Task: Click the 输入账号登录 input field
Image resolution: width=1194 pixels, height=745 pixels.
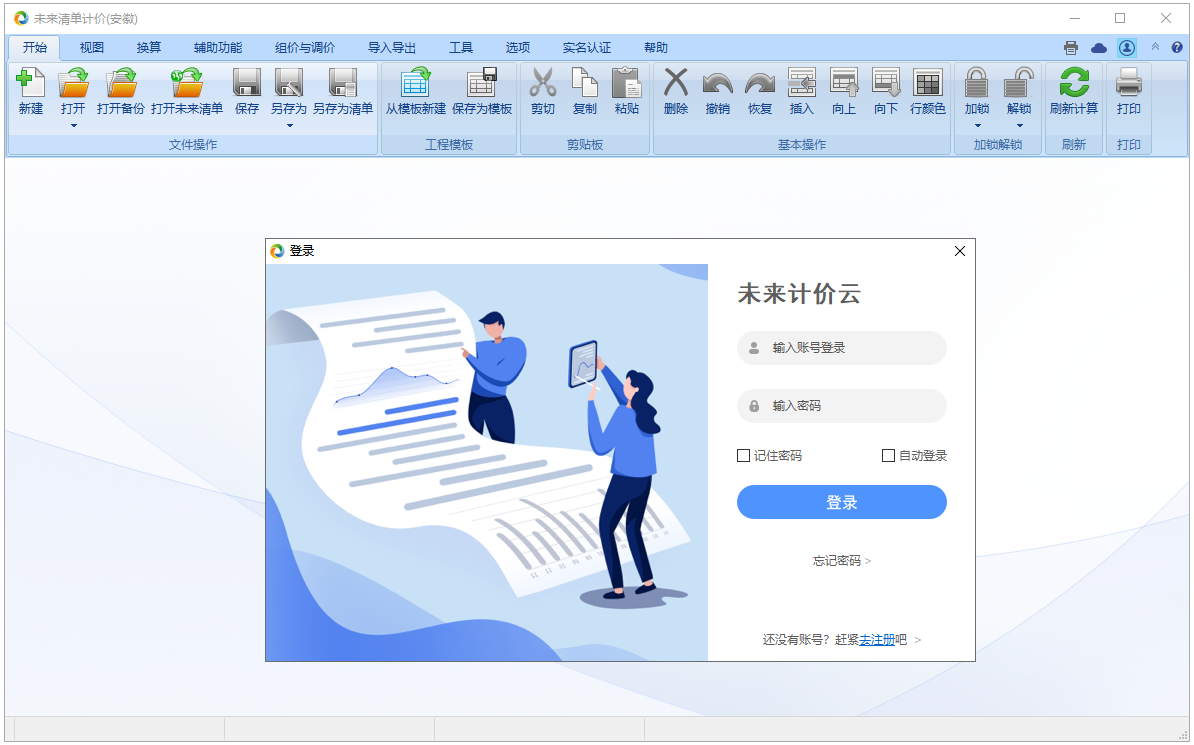Action: click(x=841, y=348)
